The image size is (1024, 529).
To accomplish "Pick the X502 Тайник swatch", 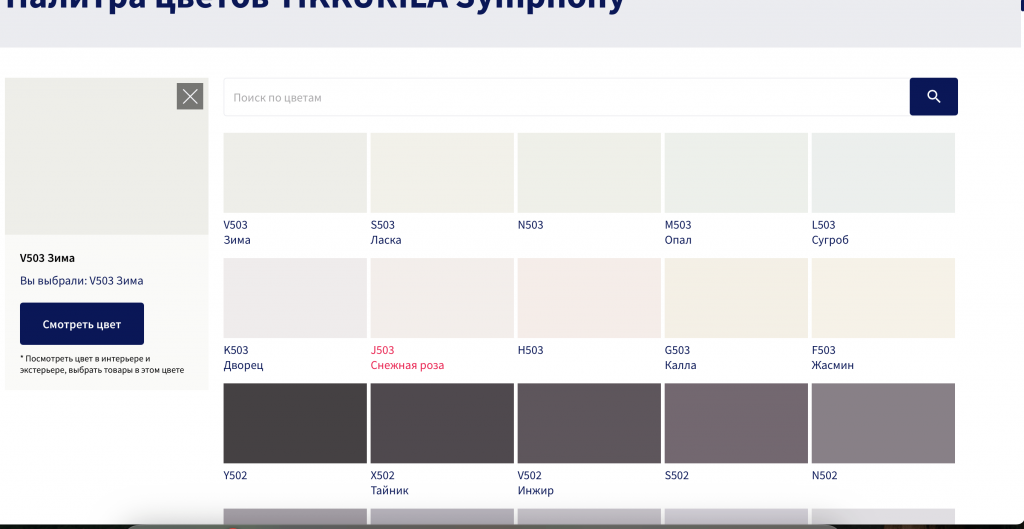I will tap(442, 423).
